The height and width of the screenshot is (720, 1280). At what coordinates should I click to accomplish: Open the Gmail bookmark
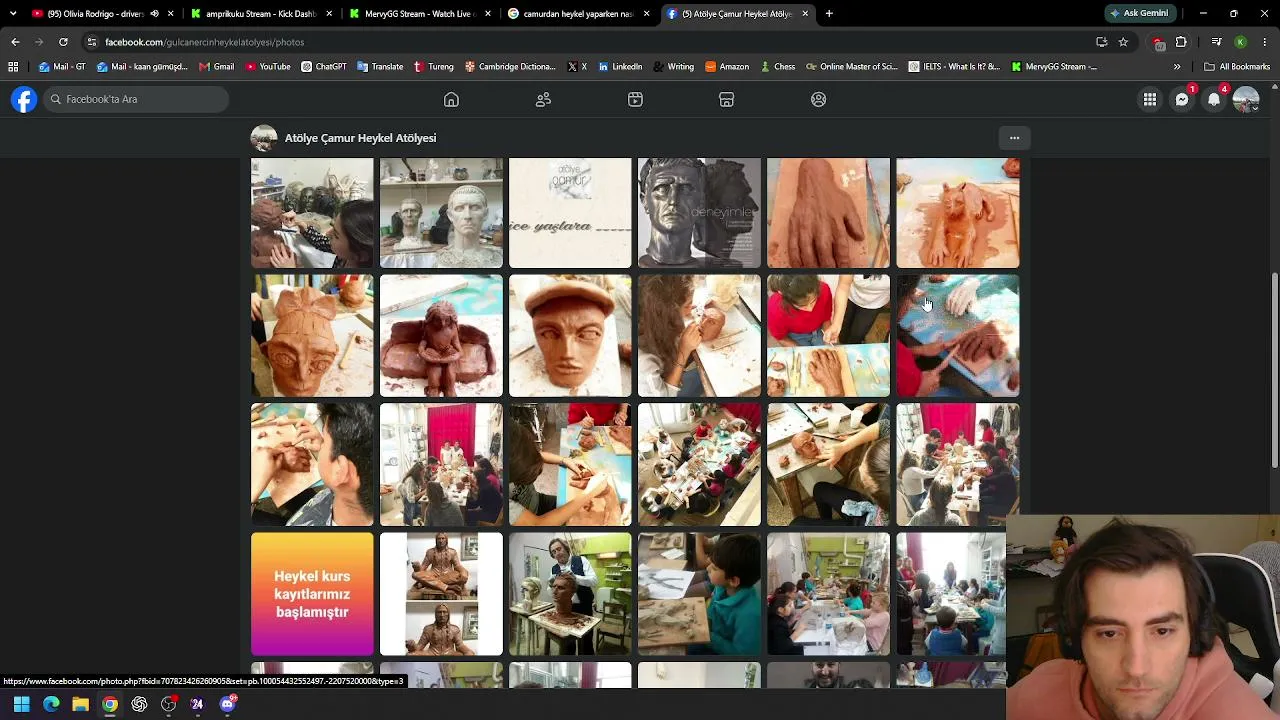coord(216,67)
